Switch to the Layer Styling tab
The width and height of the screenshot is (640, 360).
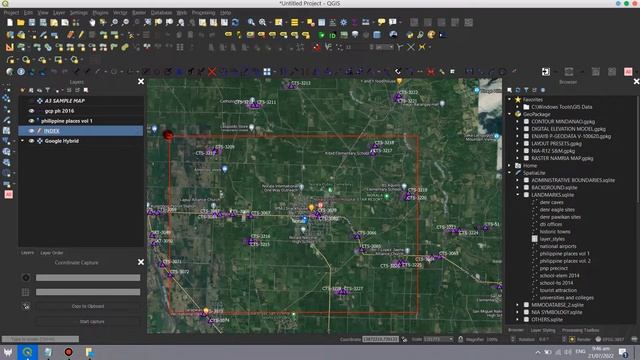[543, 330]
